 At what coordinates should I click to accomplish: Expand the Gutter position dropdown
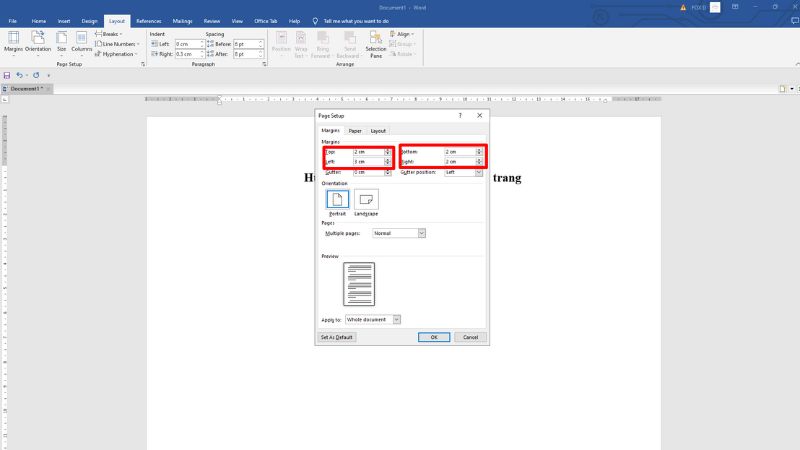tap(478, 172)
